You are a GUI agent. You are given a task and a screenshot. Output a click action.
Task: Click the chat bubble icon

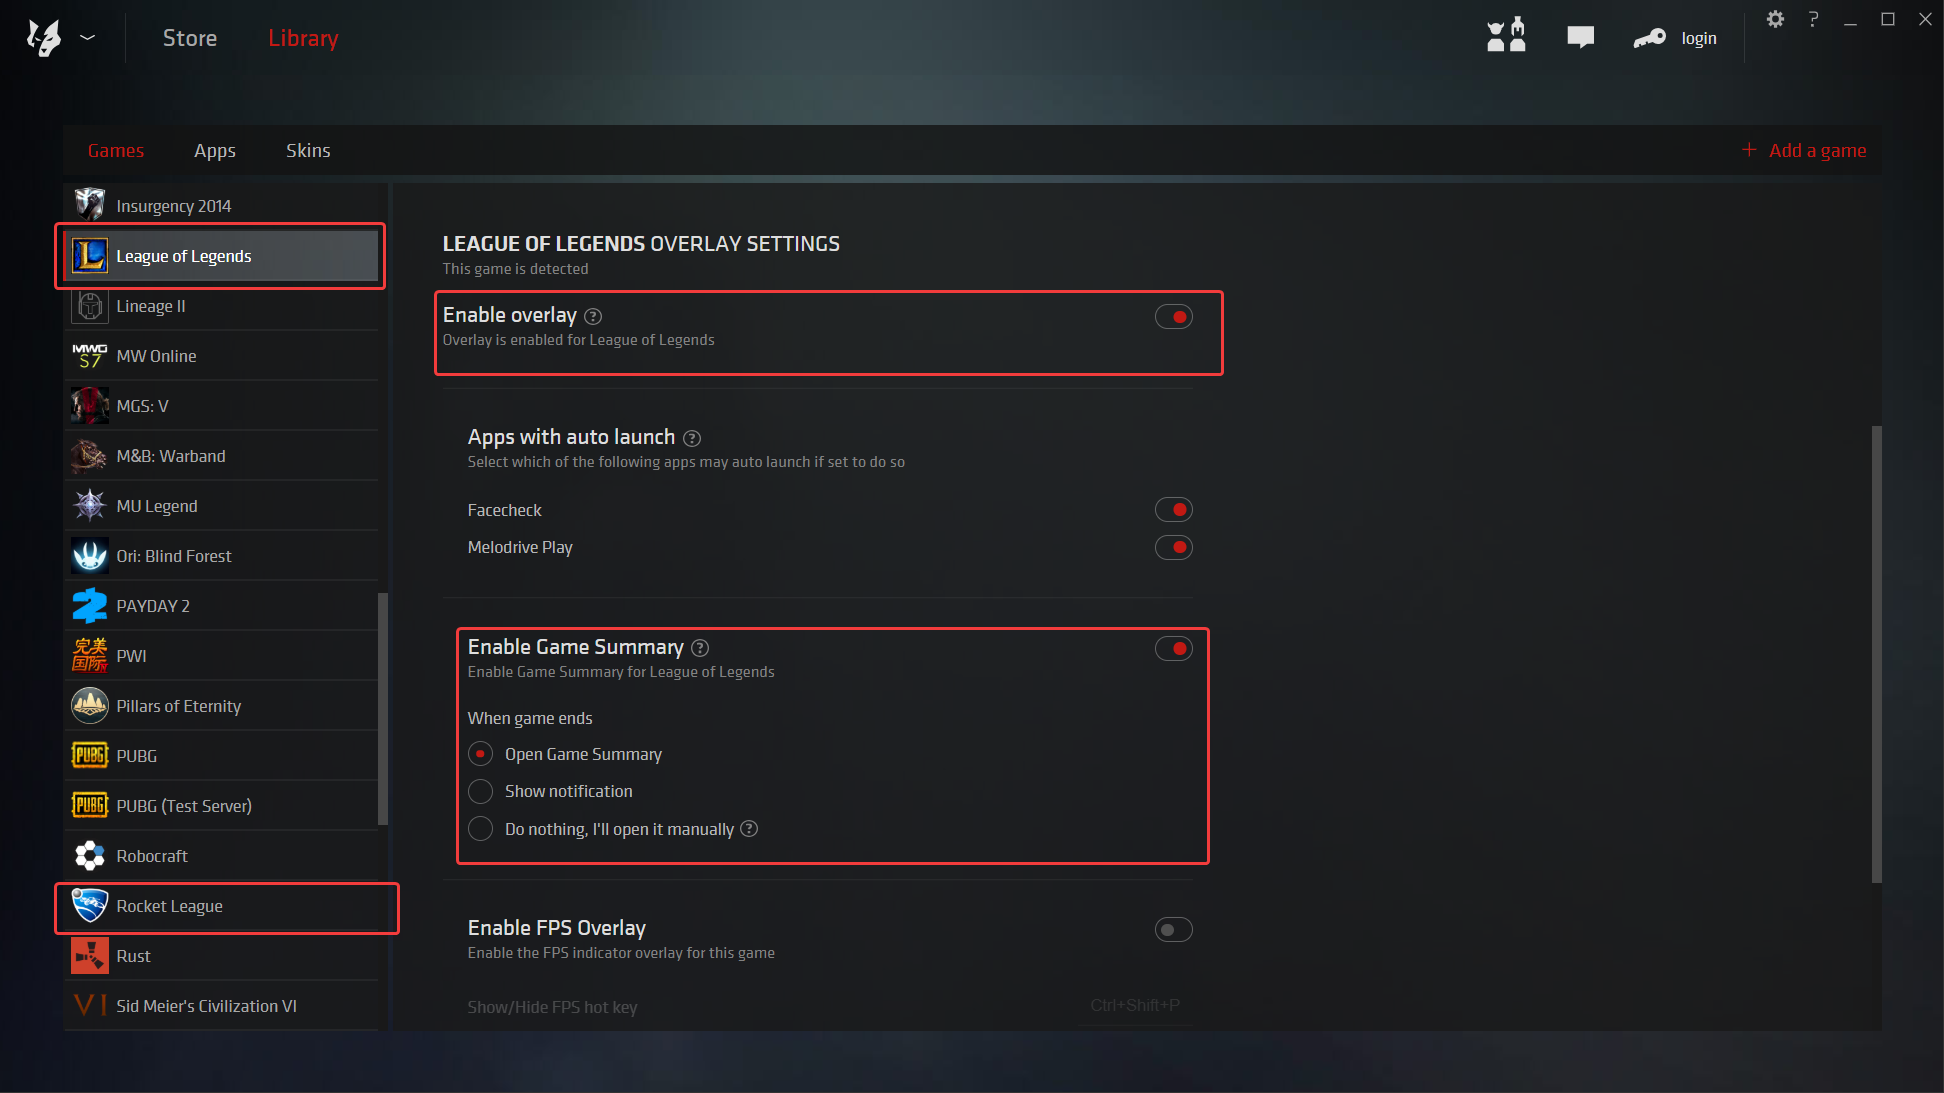(1580, 38)
